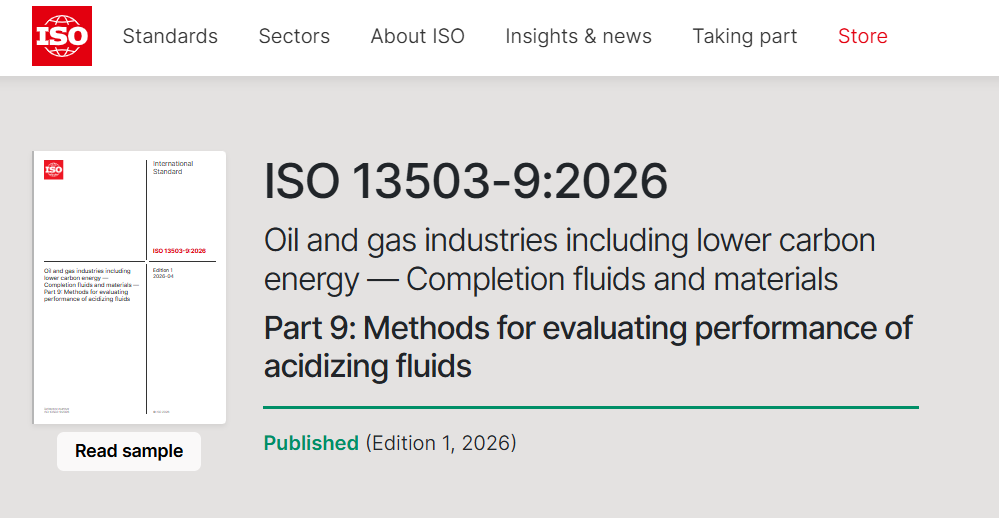Image resolution: width=999 pixels, height=518 pixels.
Task: Click the small ISO logo on the cover
Action: coord(54,170)
